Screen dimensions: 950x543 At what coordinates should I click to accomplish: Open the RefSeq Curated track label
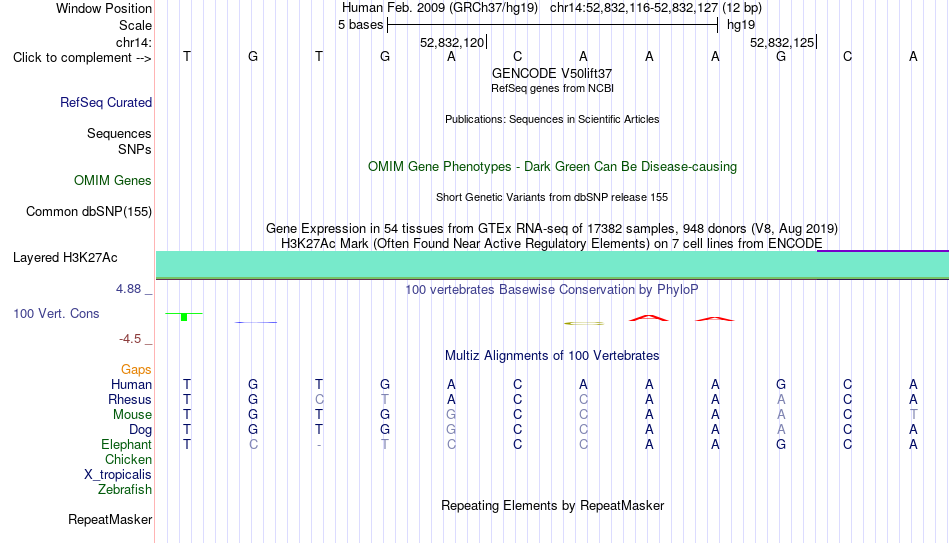tap(106, 102)
